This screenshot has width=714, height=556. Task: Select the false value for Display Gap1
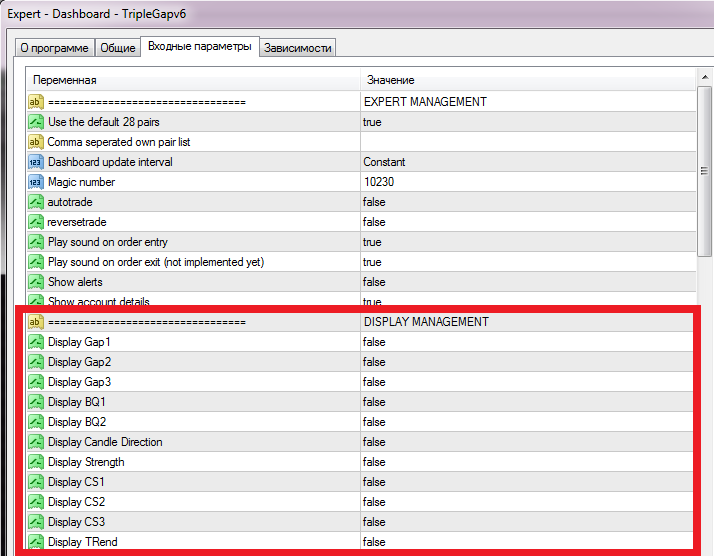(526, 342)
